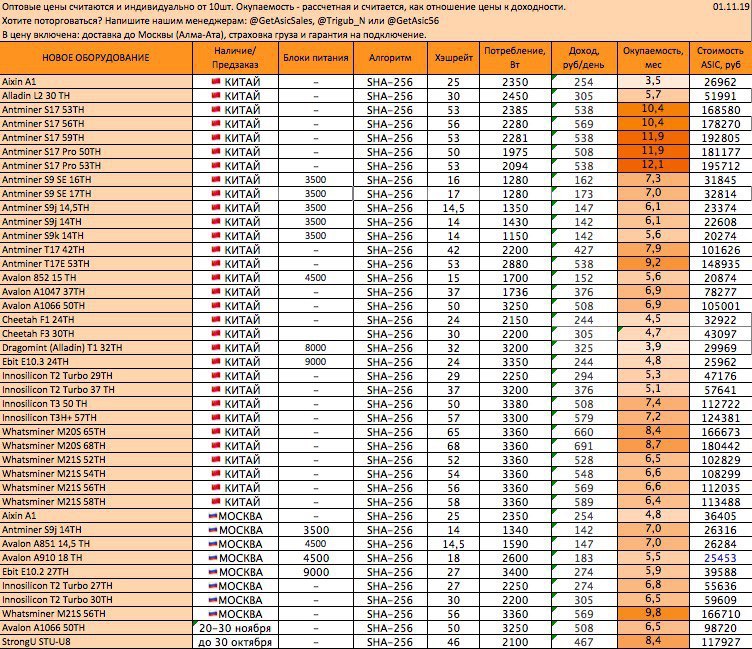Click the China flag in Alladin L2 30 TH row

coord(215,95)
